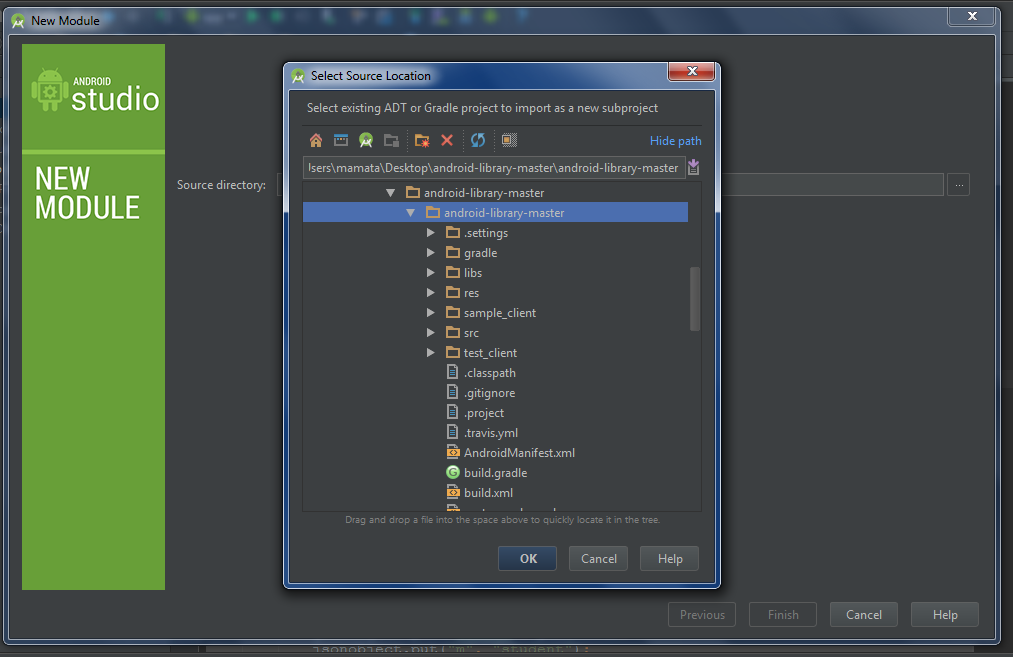Click the red Delete icon
The height and width of the screenshot is (657, 1013).
click(x=446, y=140)
